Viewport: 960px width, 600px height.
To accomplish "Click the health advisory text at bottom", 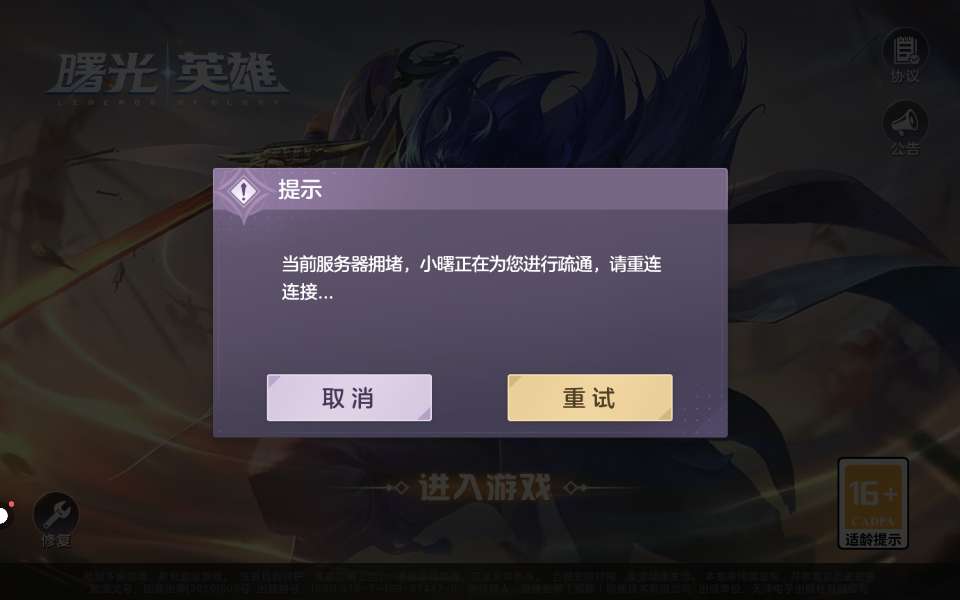I will point(481,582).
